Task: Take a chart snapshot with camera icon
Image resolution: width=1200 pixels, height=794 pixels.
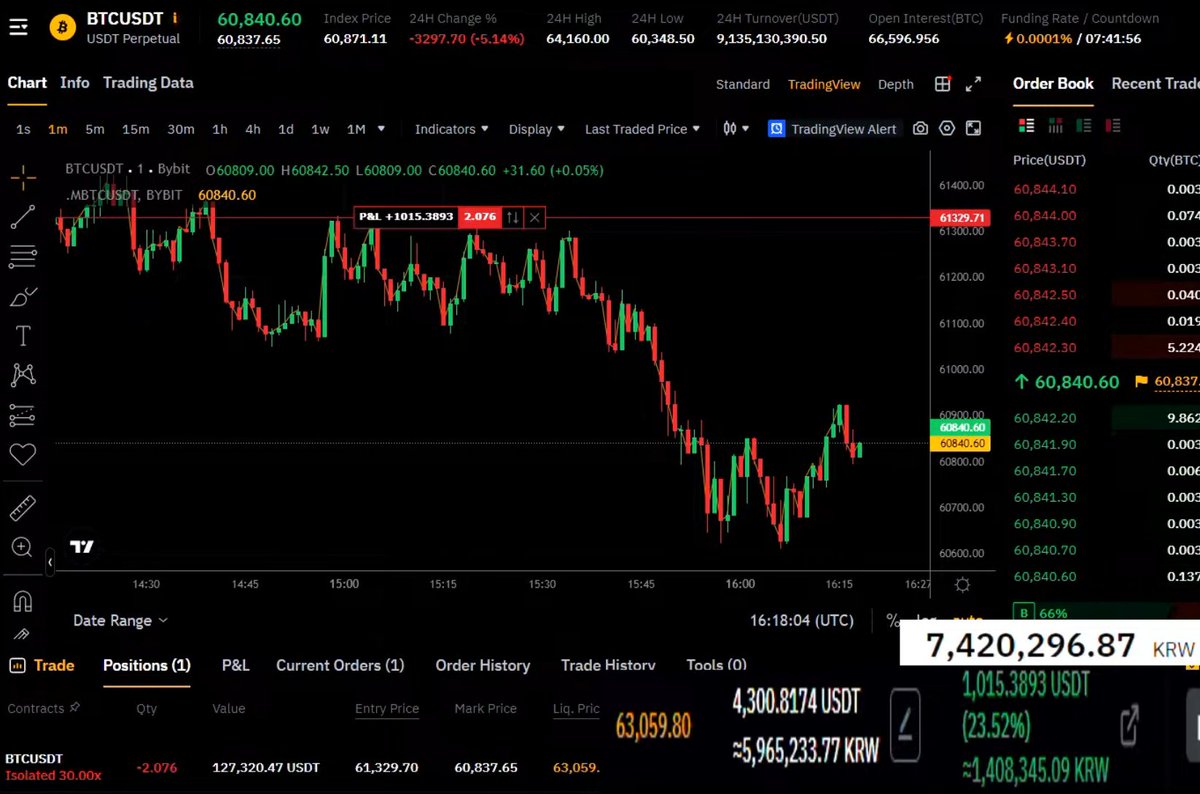Action: [920, 129]
